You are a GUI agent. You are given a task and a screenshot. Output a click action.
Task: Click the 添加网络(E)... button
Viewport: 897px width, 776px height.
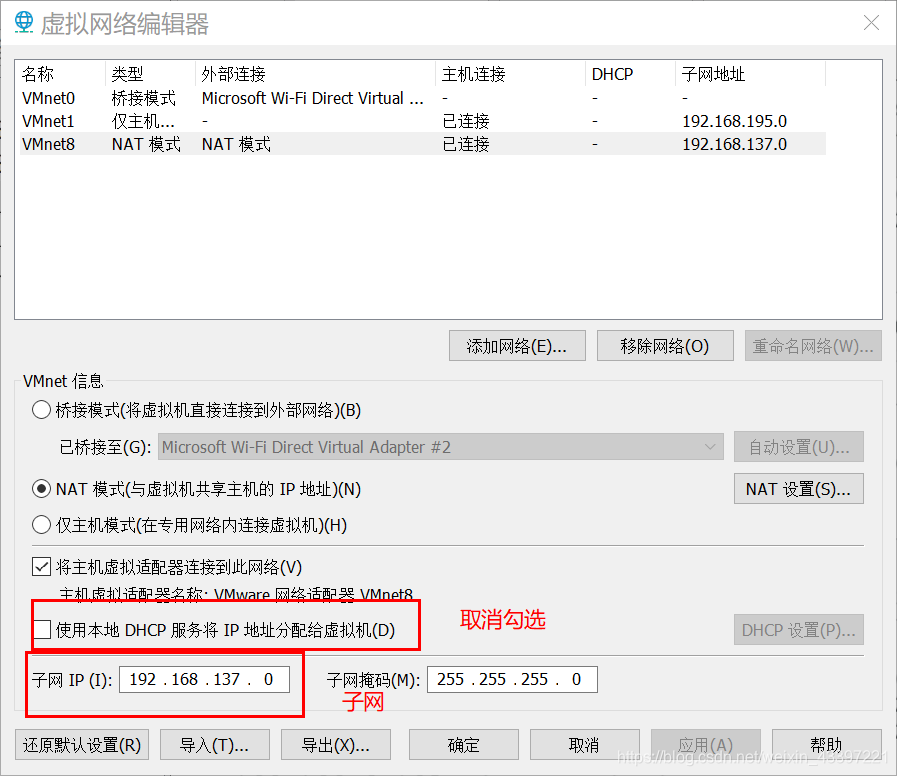[x=517, y=346]
